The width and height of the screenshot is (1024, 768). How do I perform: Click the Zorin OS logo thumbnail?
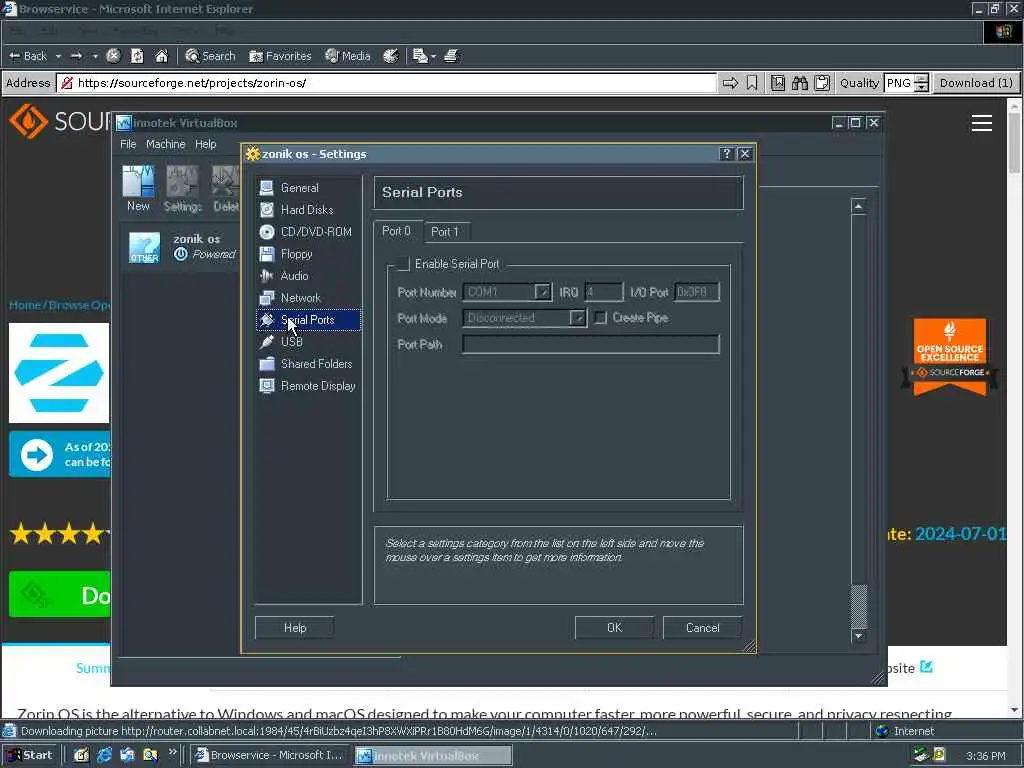[59, 373]
